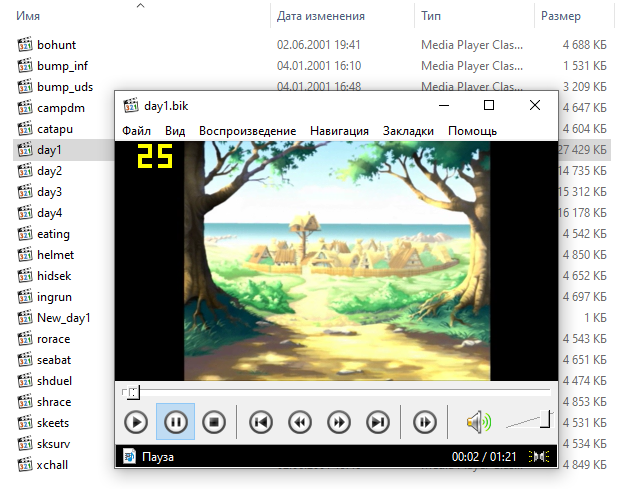Click the status bar file icon near Пауза

point(129,456)
